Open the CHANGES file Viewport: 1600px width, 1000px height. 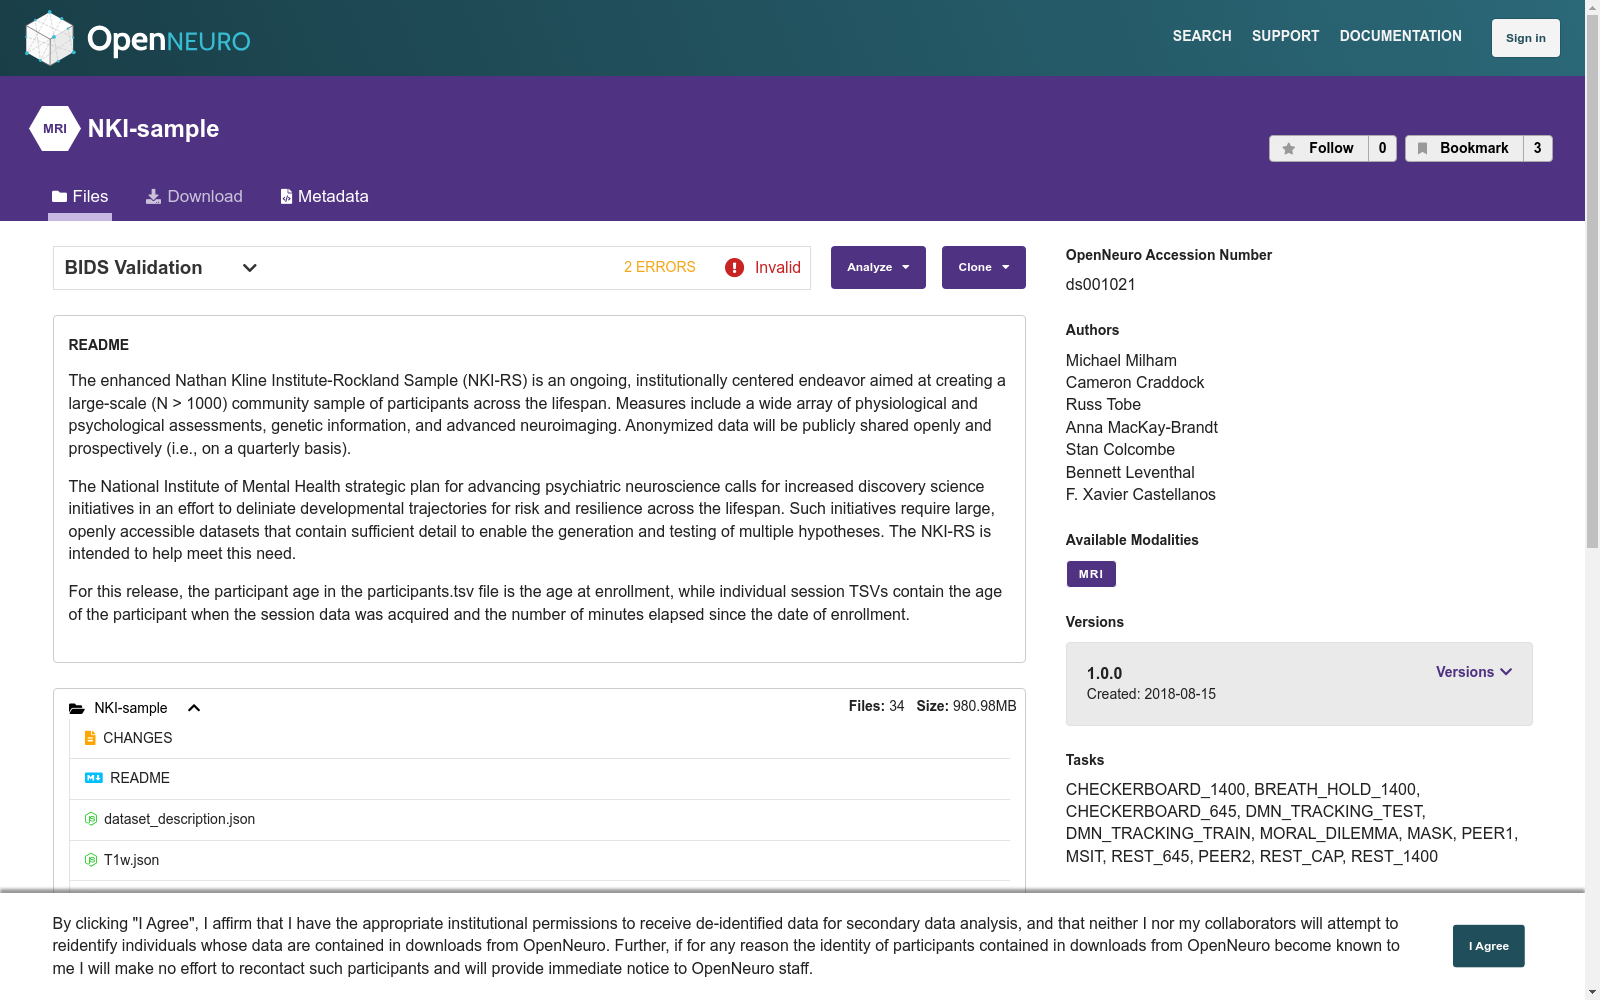138,738
